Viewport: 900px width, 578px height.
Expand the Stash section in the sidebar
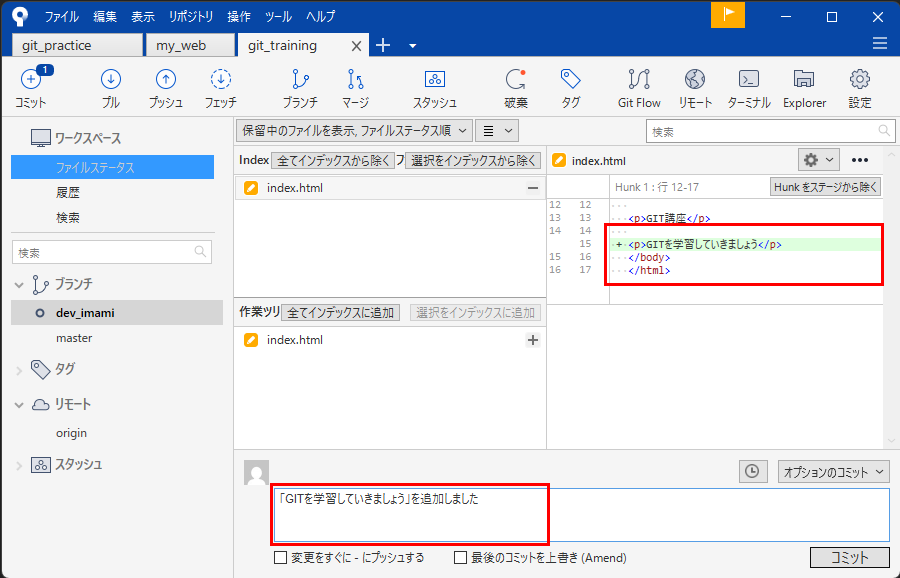pyautogui.click(x=19, y=465)
